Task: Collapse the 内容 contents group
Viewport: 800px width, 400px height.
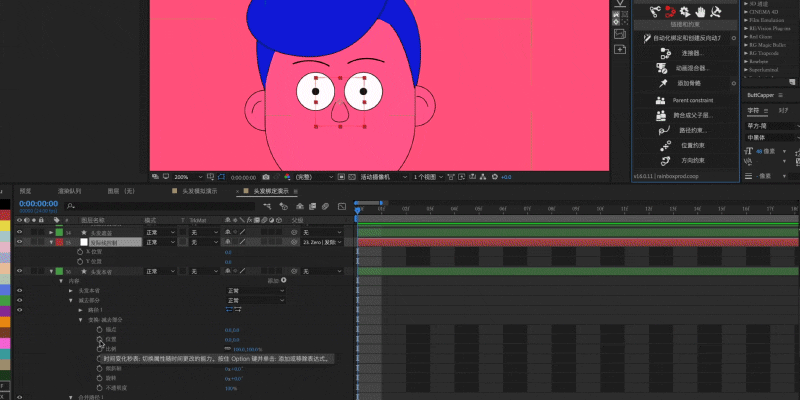Action: 61,281
